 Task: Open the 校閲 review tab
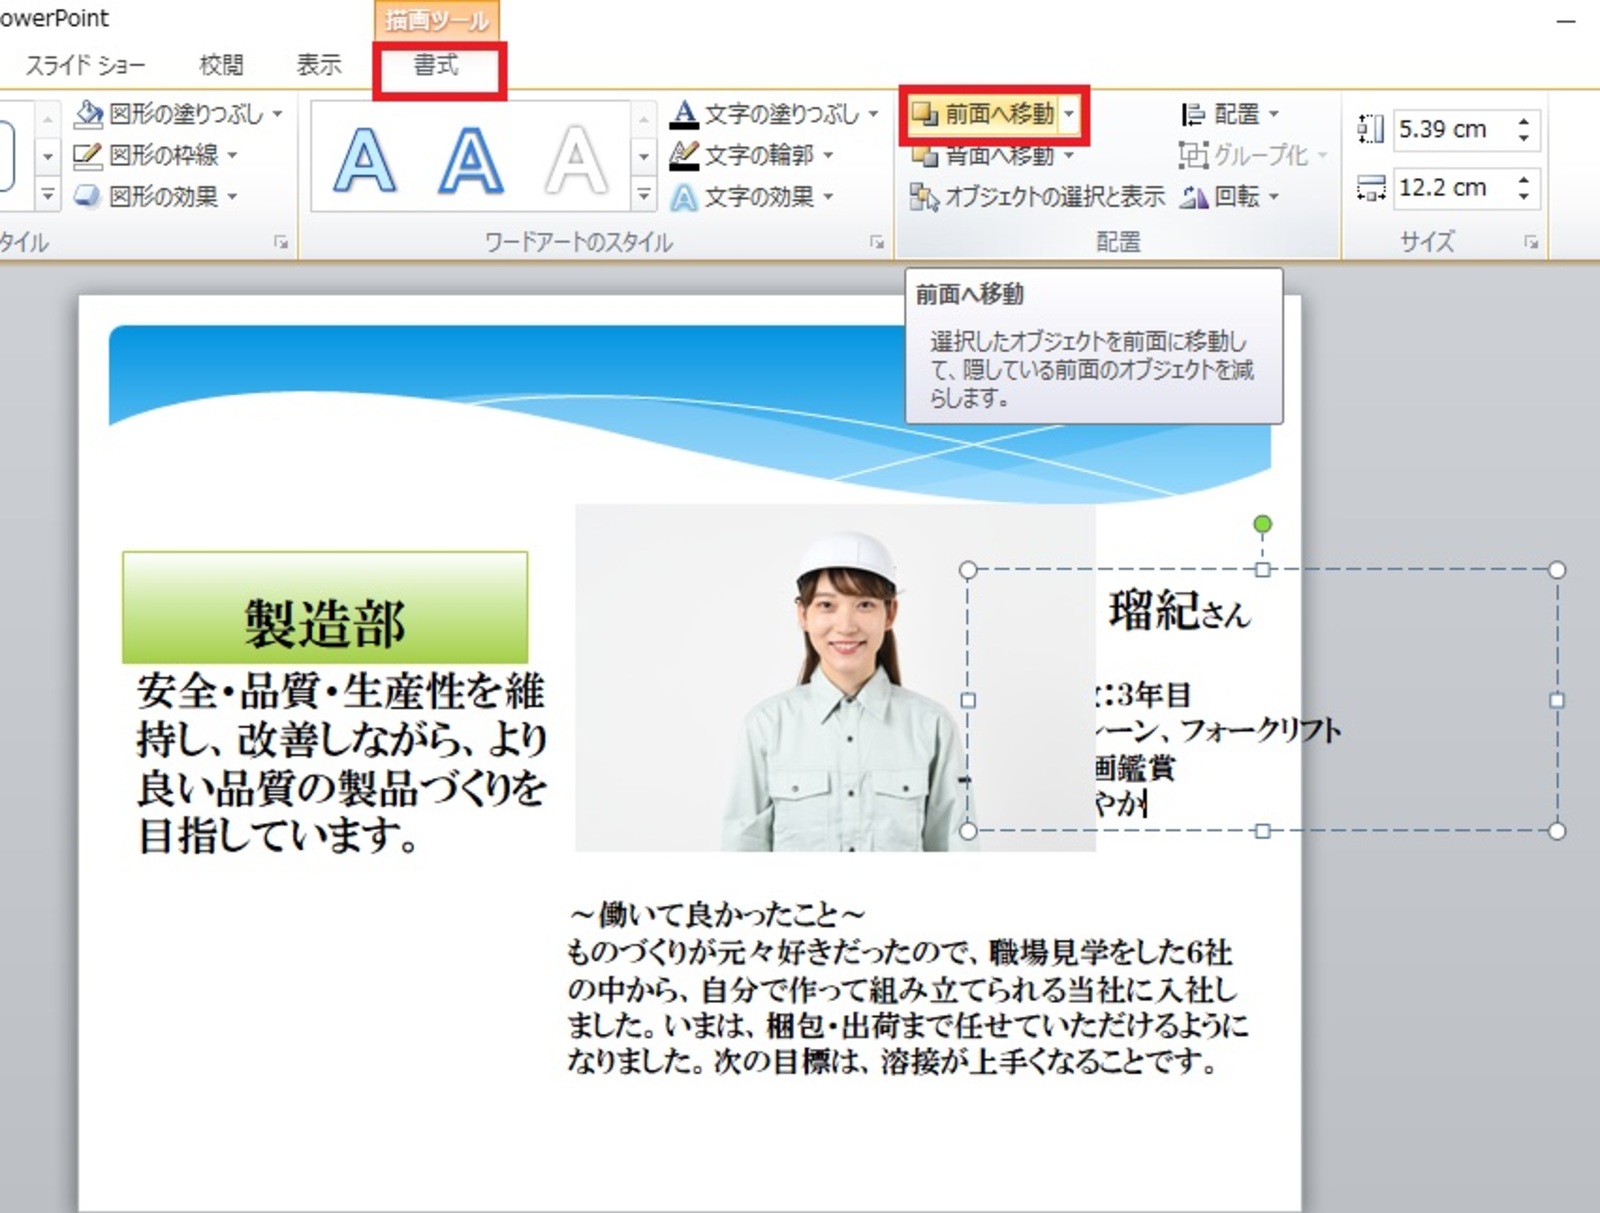coord(221,66)
